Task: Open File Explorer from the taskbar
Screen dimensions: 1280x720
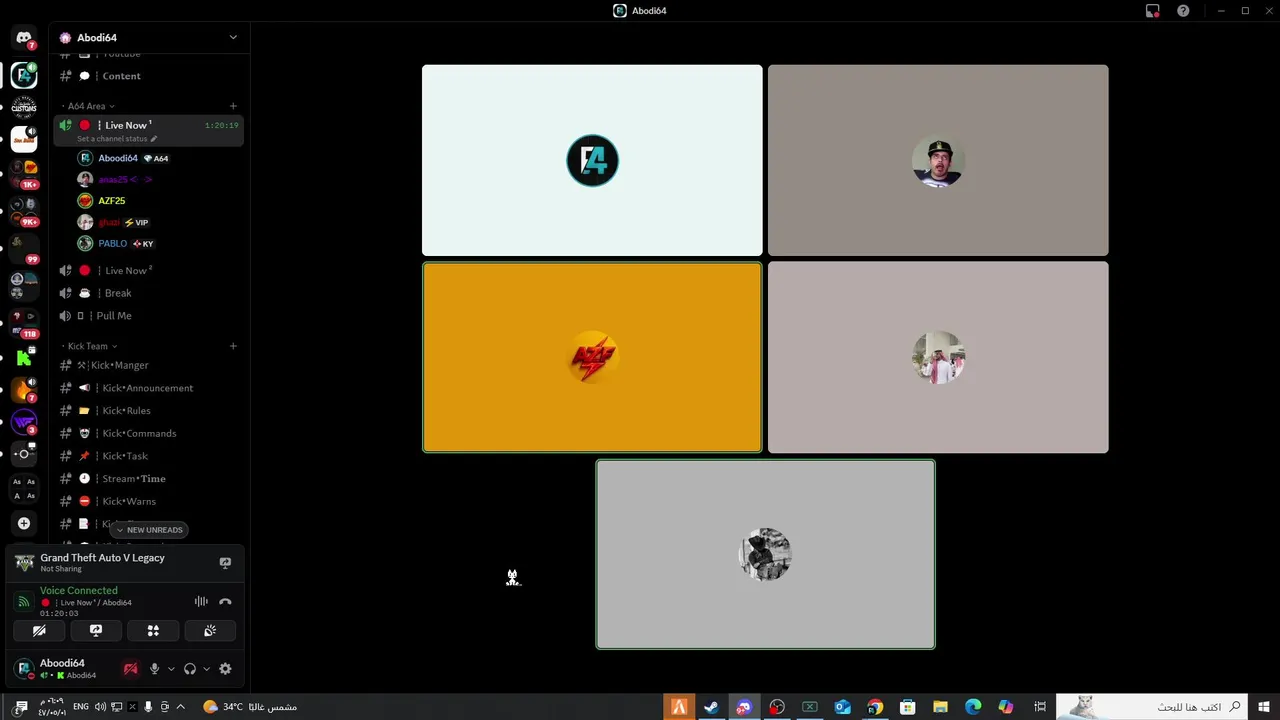Action: coord(940,707)
